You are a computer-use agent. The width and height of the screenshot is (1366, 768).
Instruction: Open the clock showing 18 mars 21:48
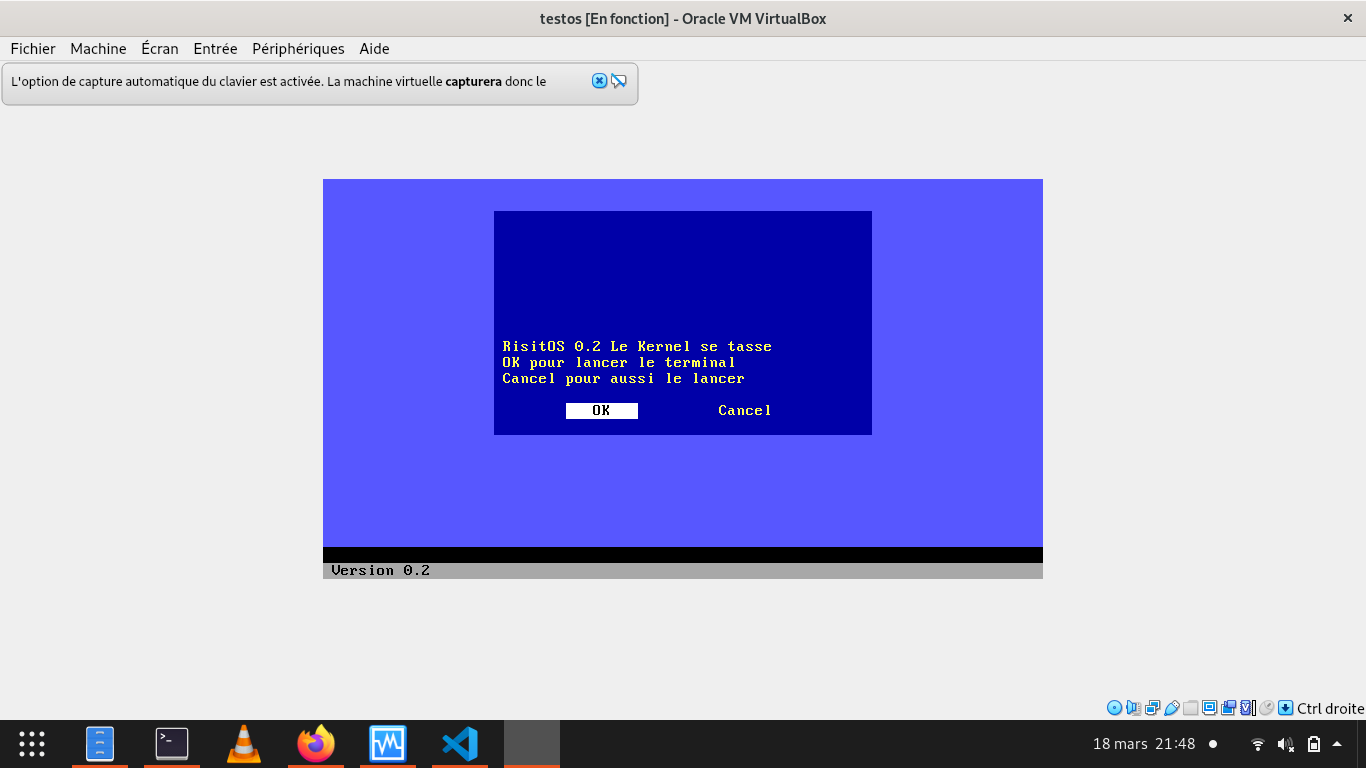1143,743
